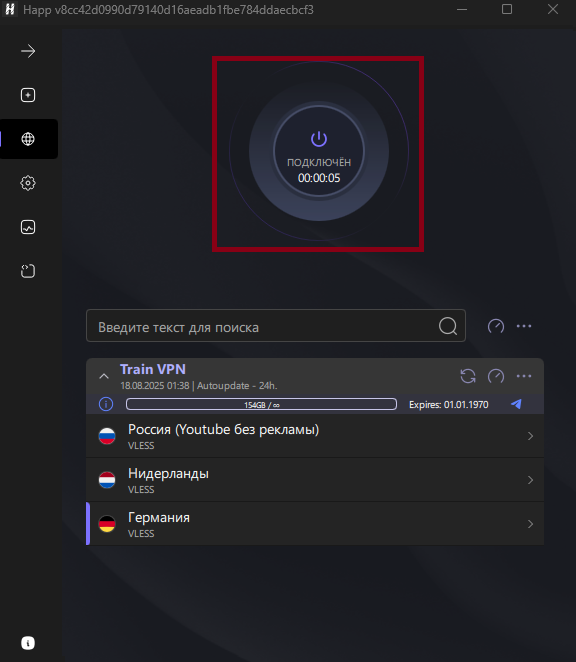Expand the sidebar with the arrow icon
576x662 pixels.
pyautogui.click(x=28, y=51)
